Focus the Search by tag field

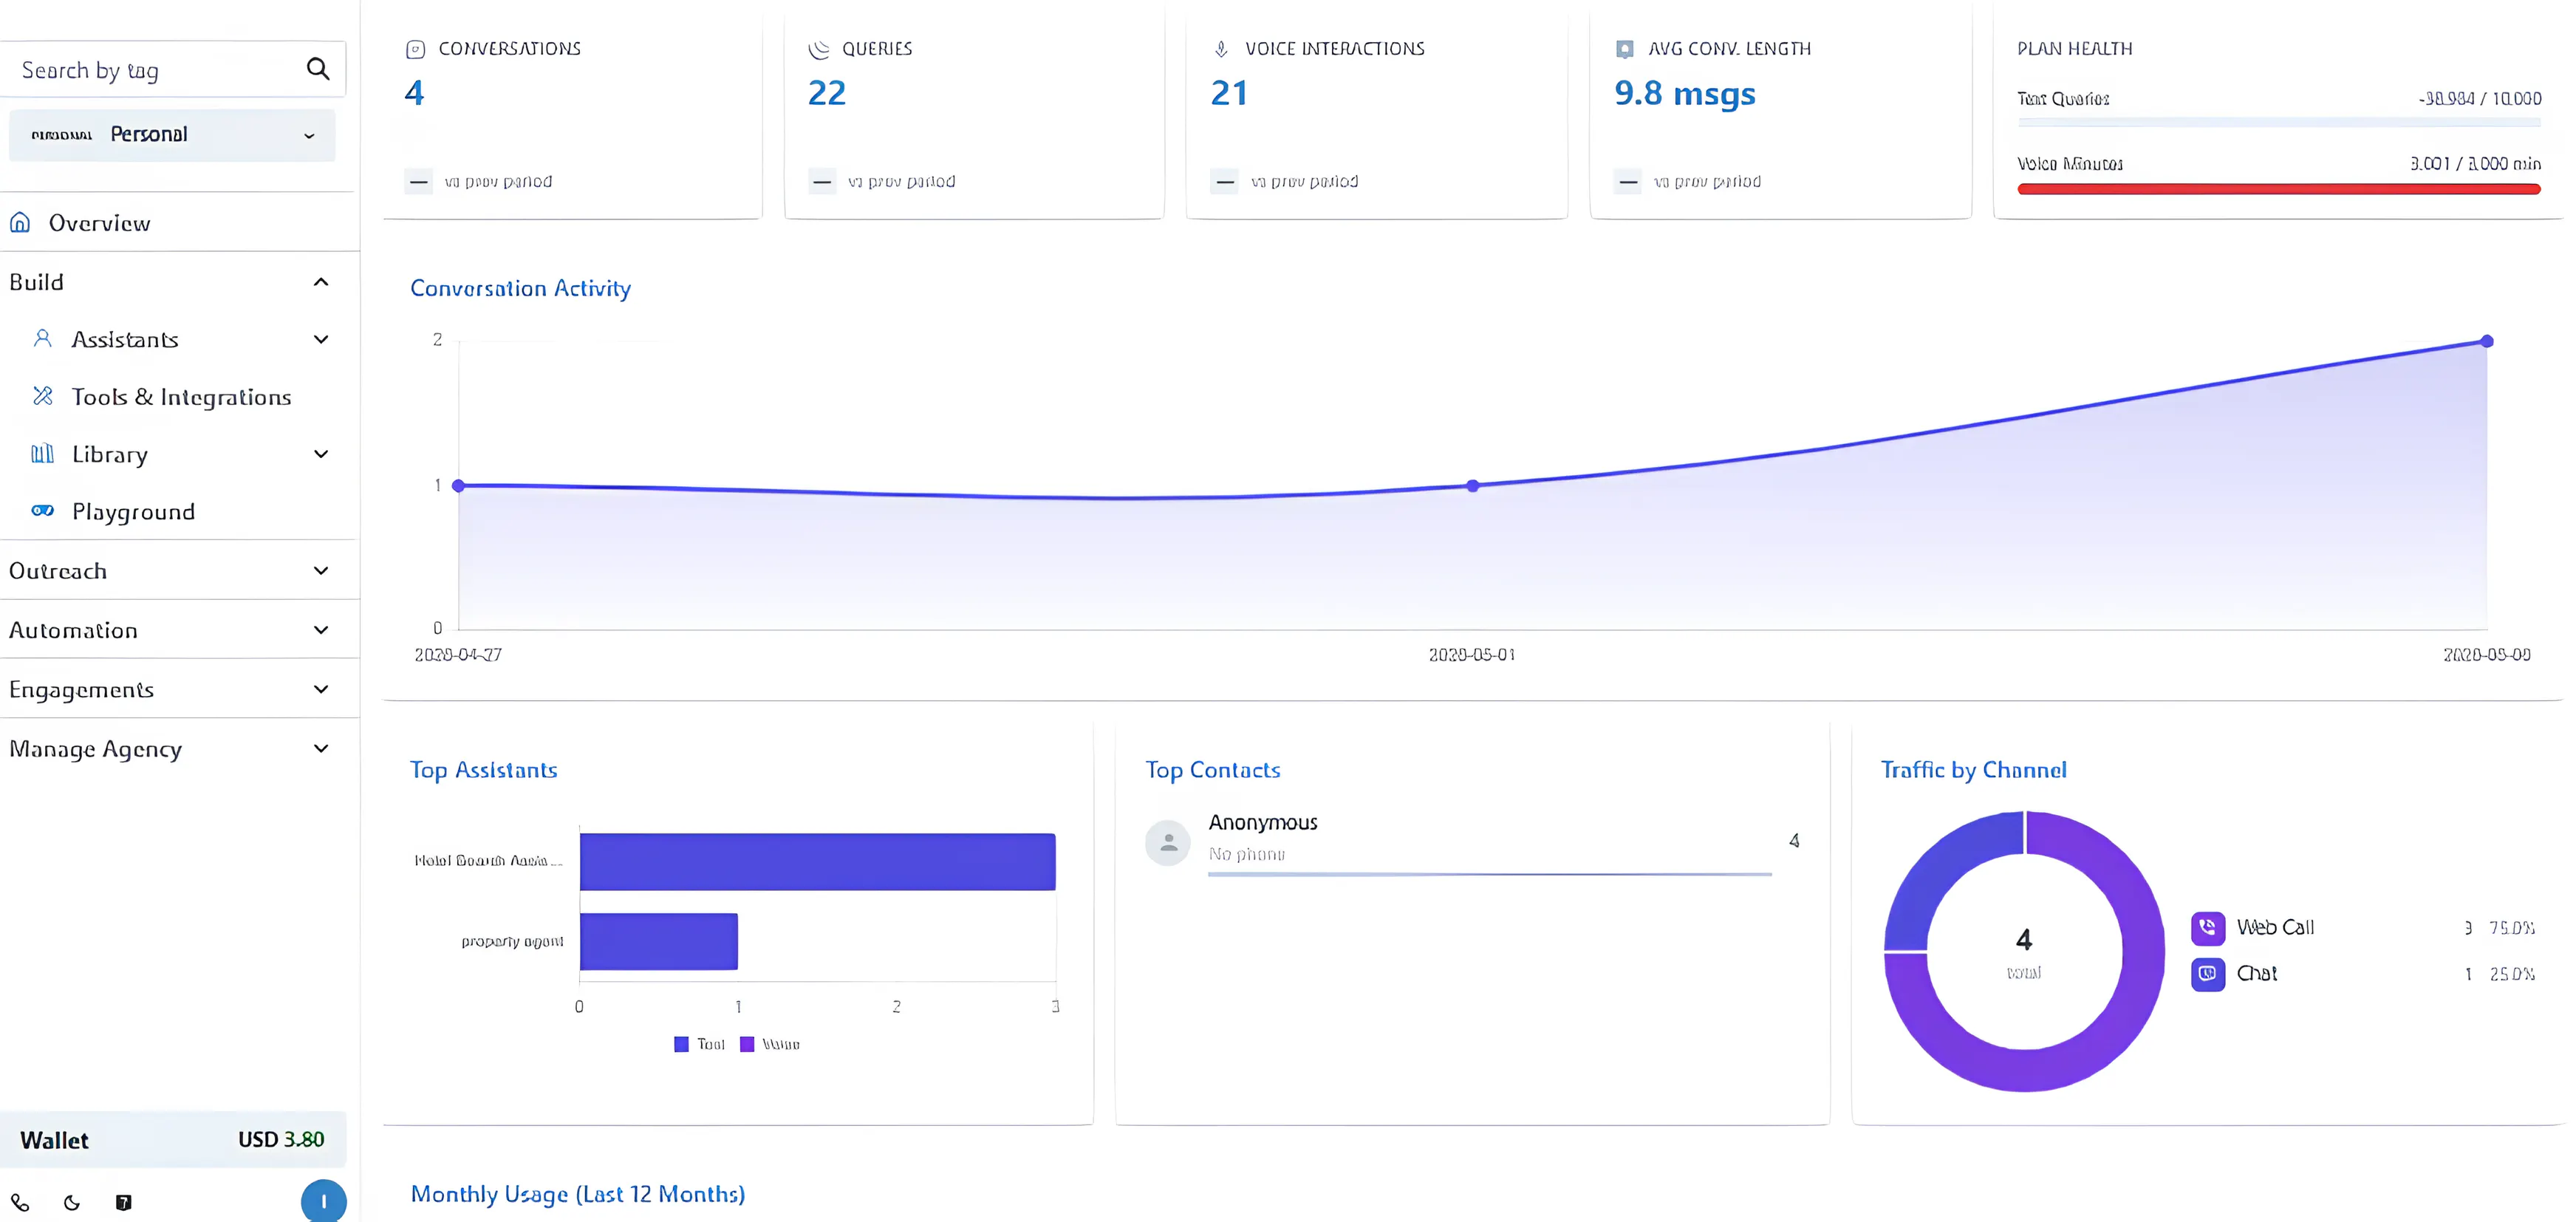pyautogui.click(x=172, y=70)
